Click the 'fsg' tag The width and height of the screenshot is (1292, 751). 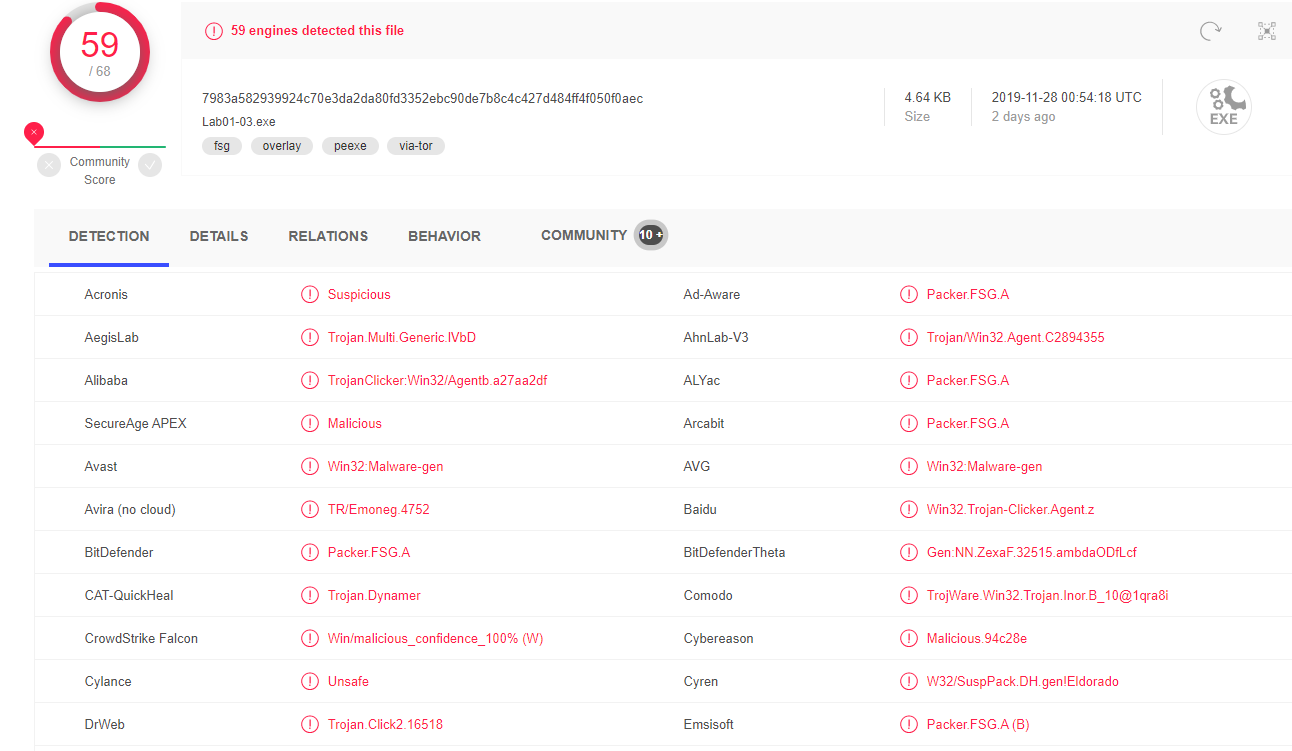pos(222,146)
